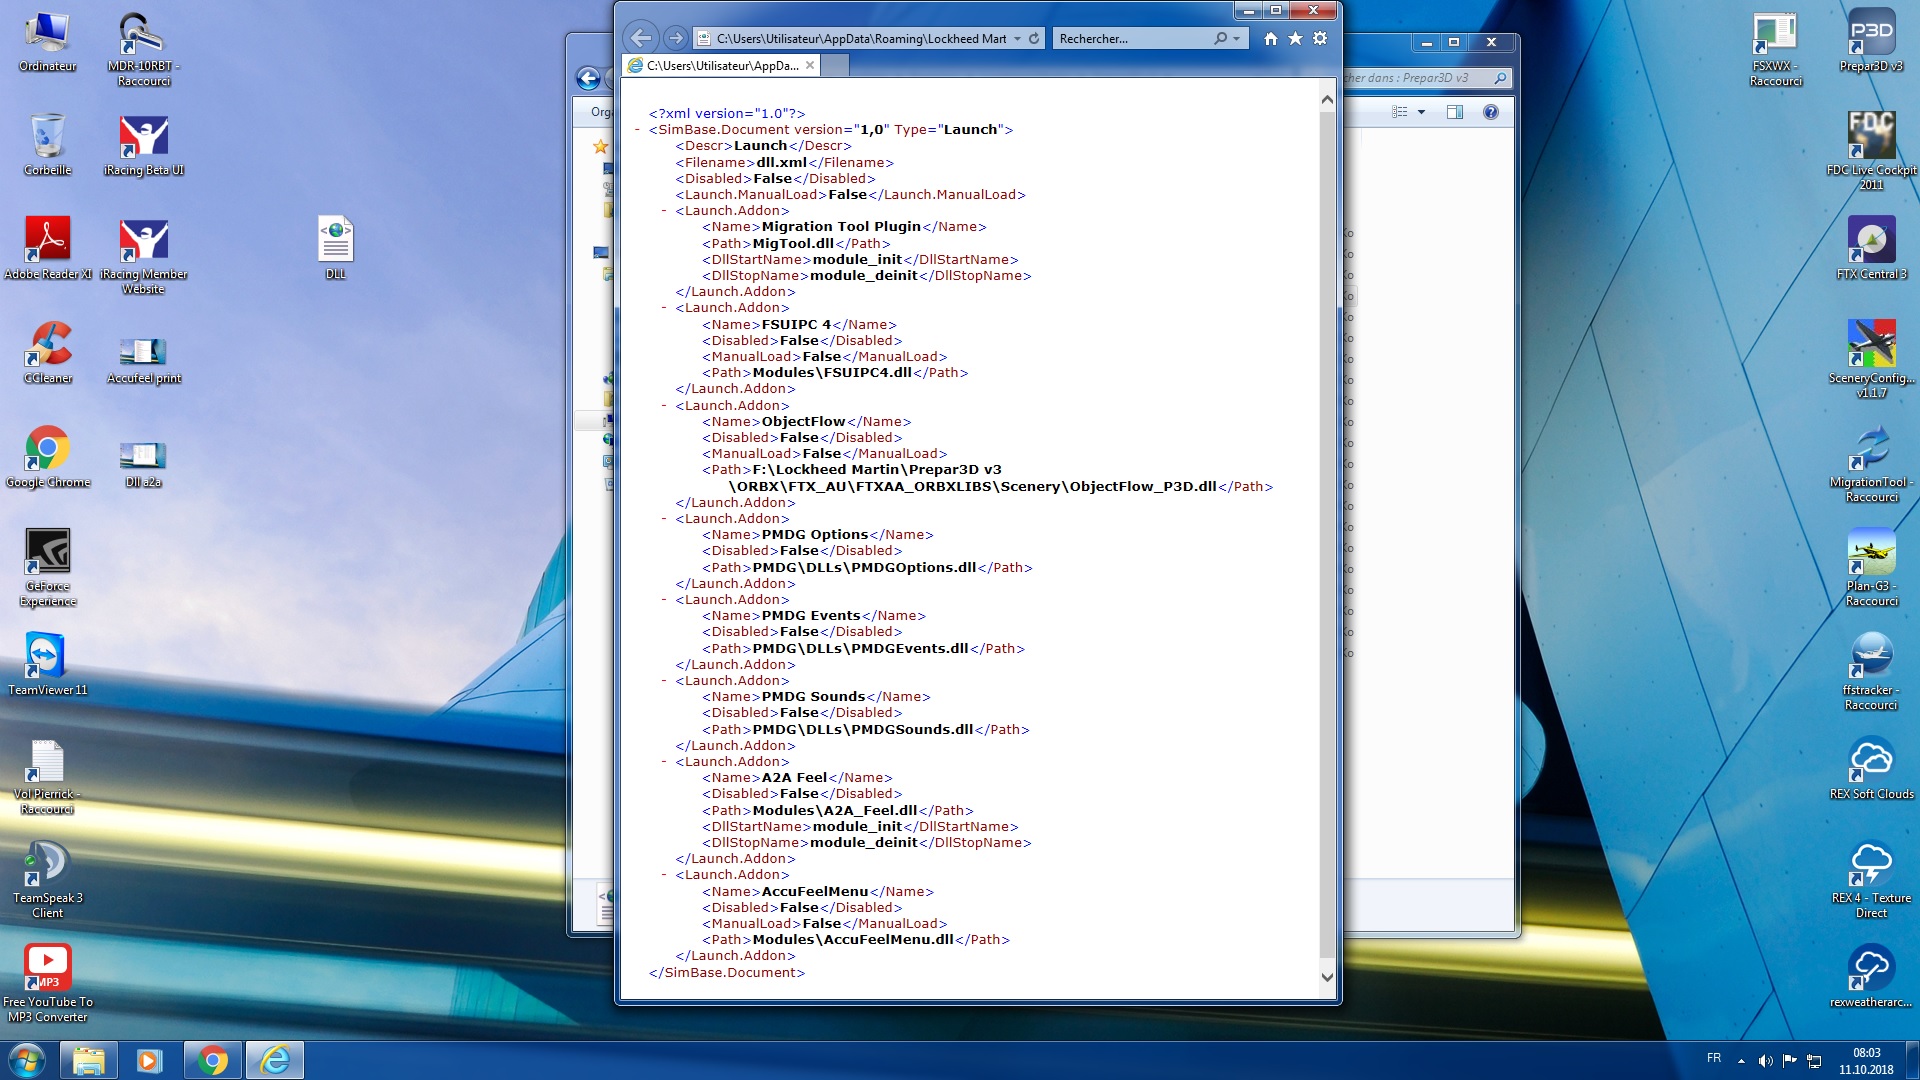The height and width of the screenshot is (1080, 1920).
Task: Launch Plan-G3 Raccourci
Action: (1871, 568)
